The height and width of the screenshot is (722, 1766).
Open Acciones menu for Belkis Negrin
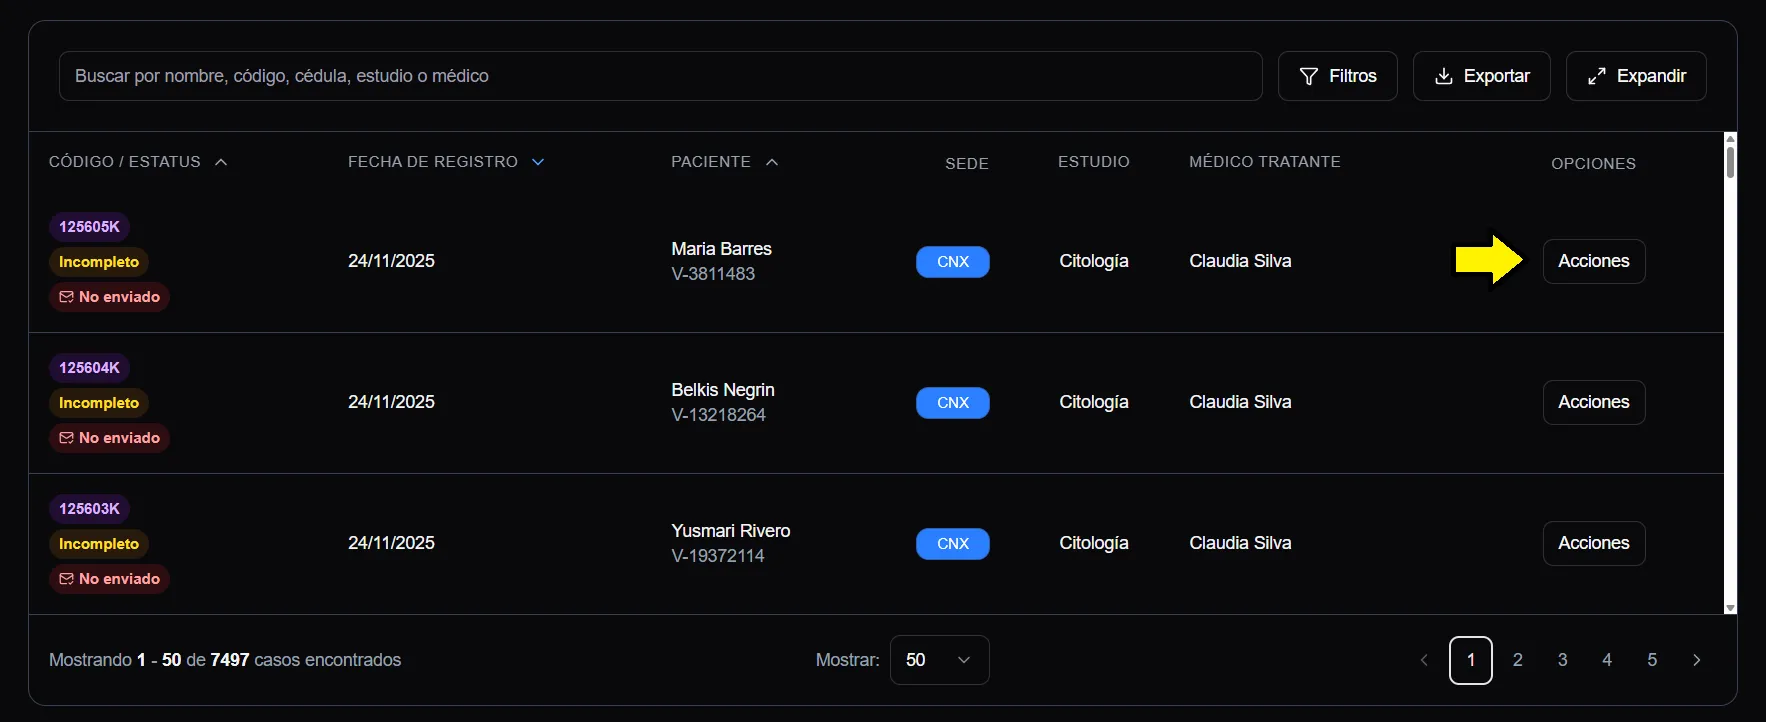click(1593, 402)
